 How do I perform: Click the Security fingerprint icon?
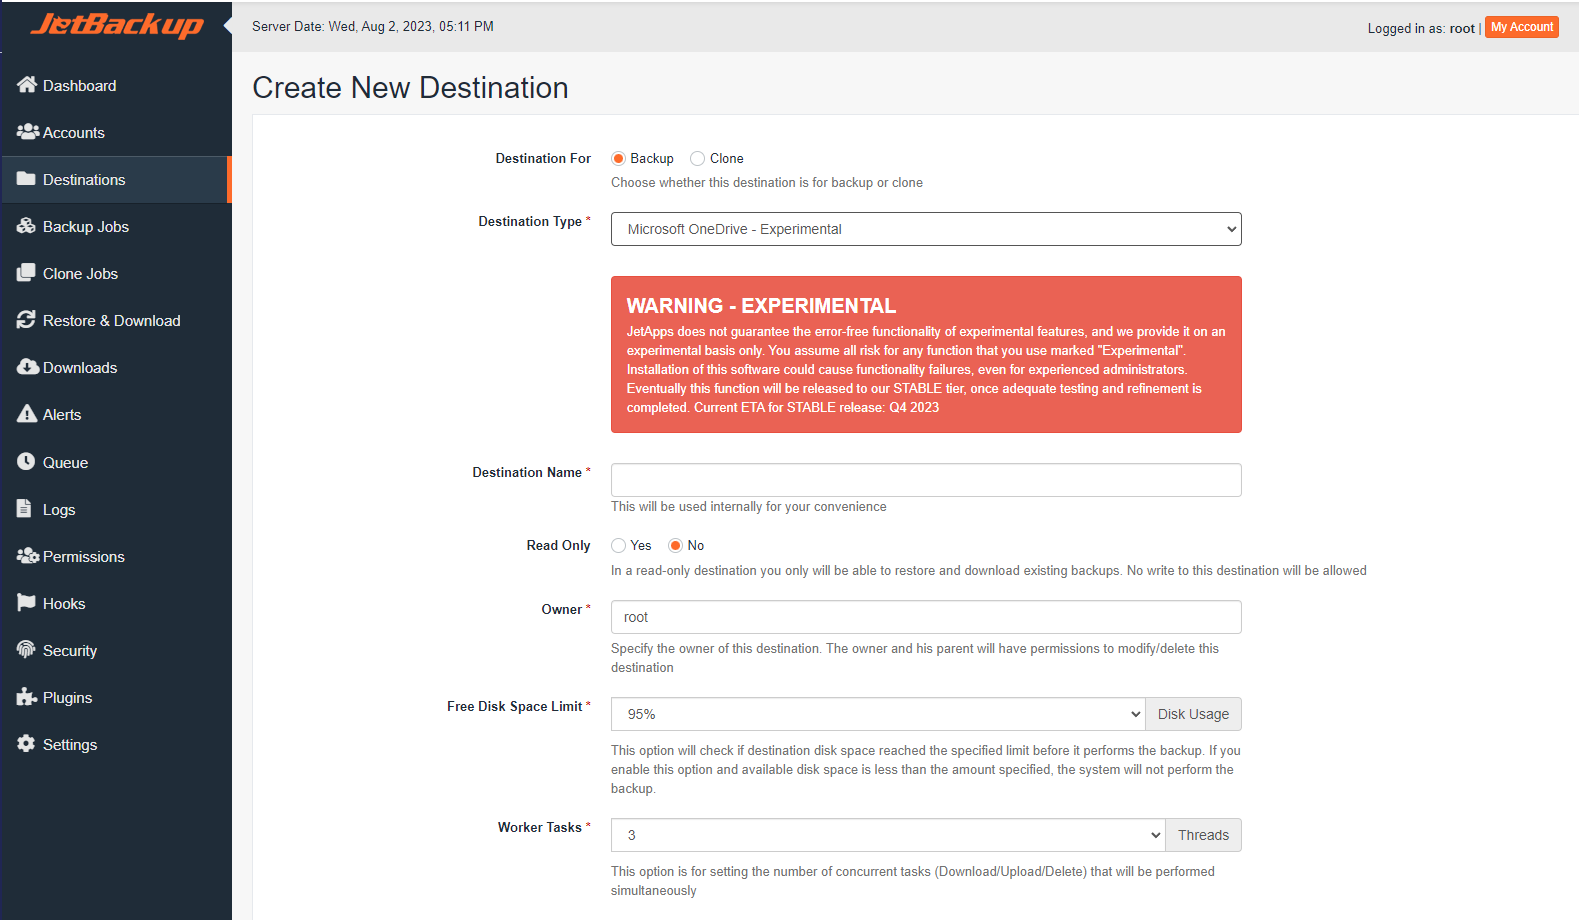click(26, 650)
